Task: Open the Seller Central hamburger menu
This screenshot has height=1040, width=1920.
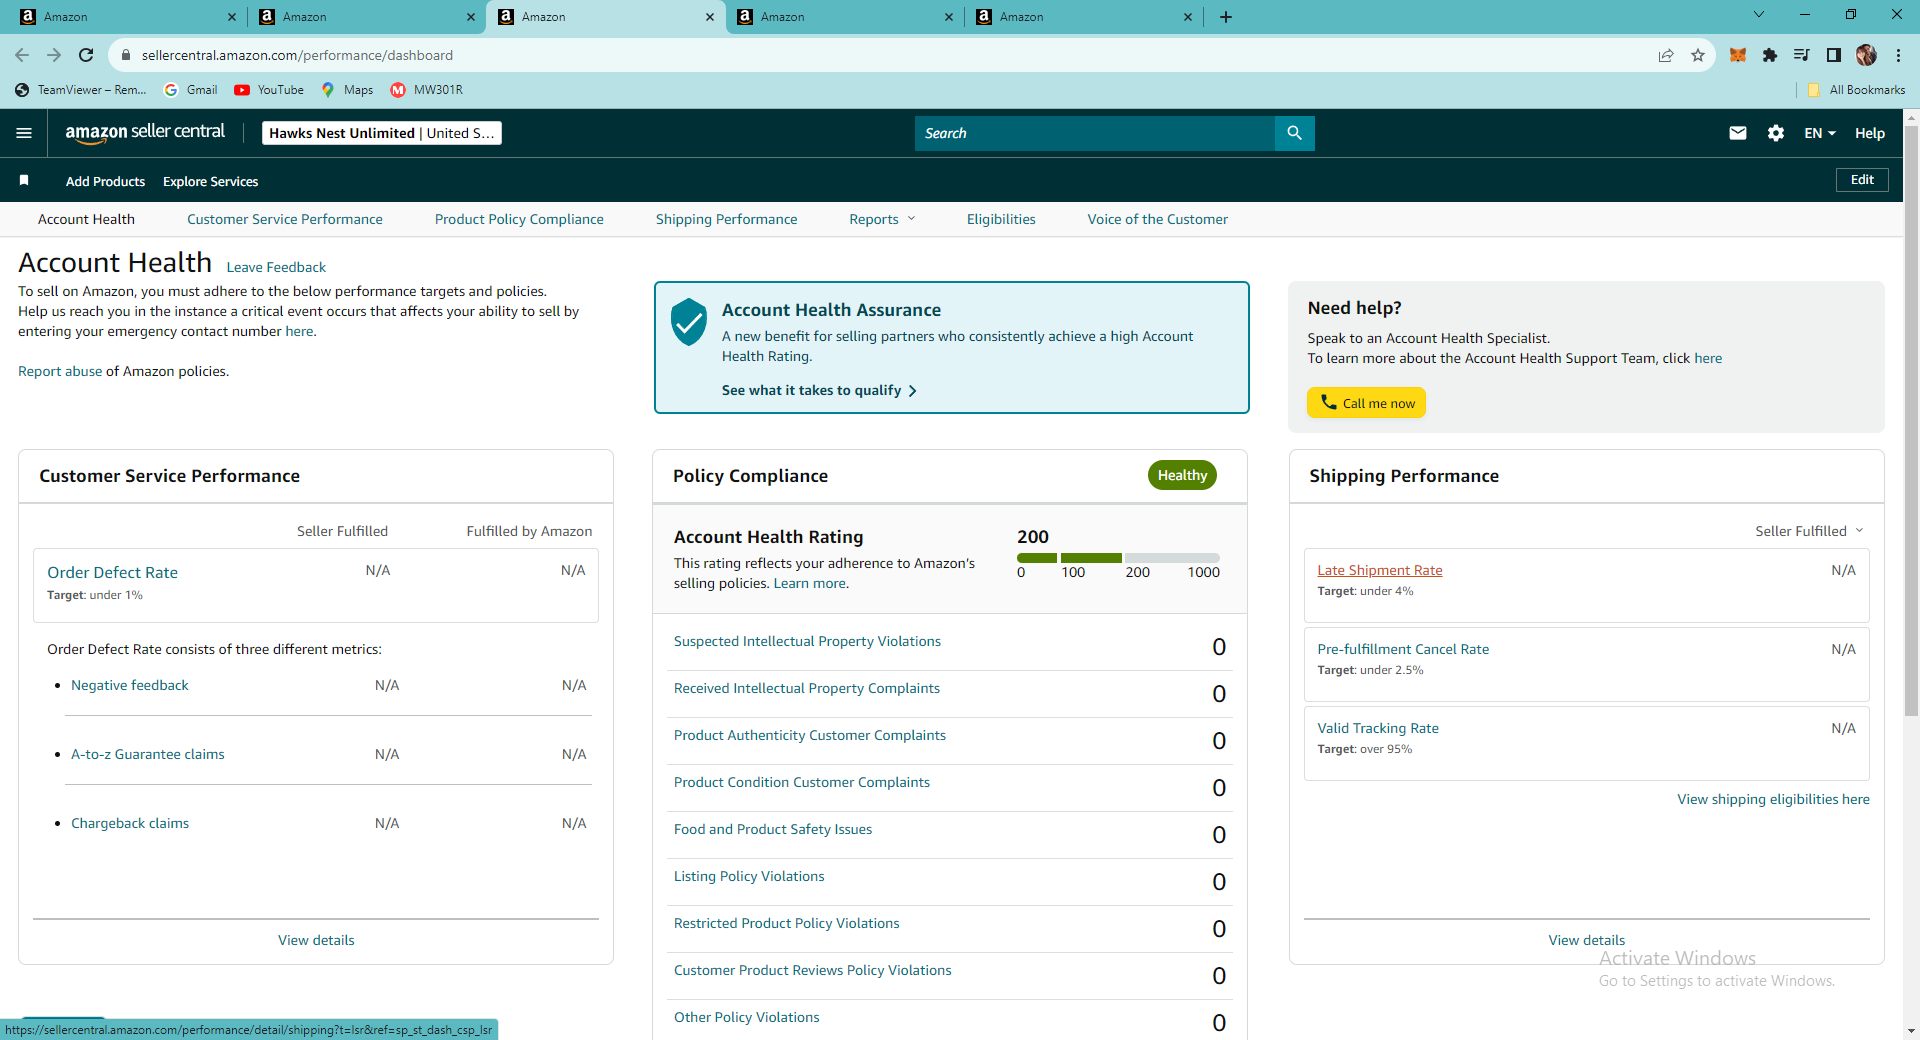Action: click(24, 133)
